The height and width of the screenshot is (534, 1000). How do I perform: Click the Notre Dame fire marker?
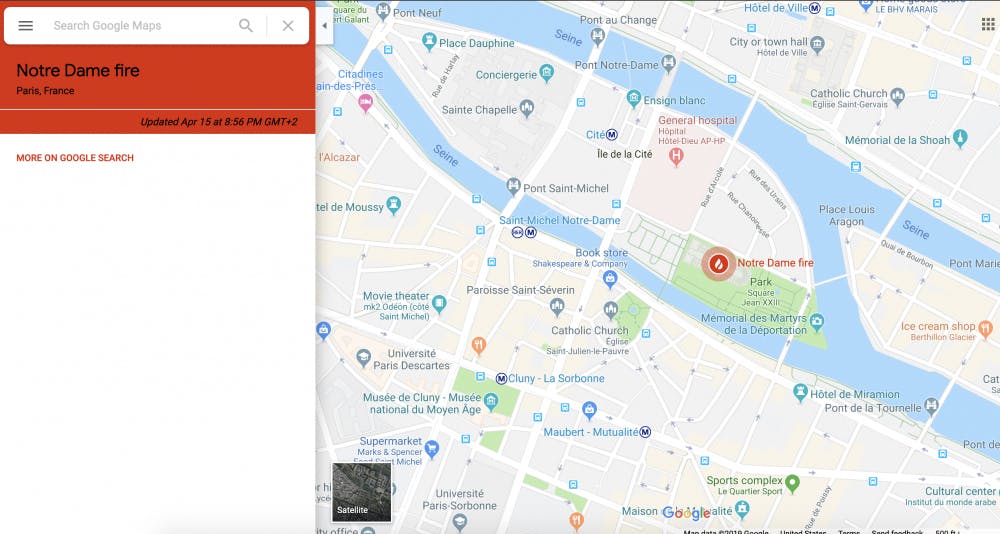coord(719,263)
